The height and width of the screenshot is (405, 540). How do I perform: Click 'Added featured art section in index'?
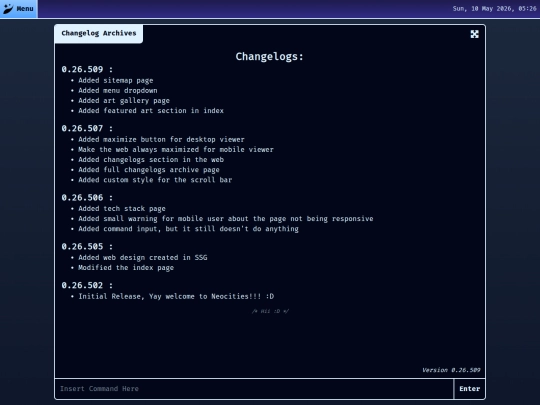point(151,111)
